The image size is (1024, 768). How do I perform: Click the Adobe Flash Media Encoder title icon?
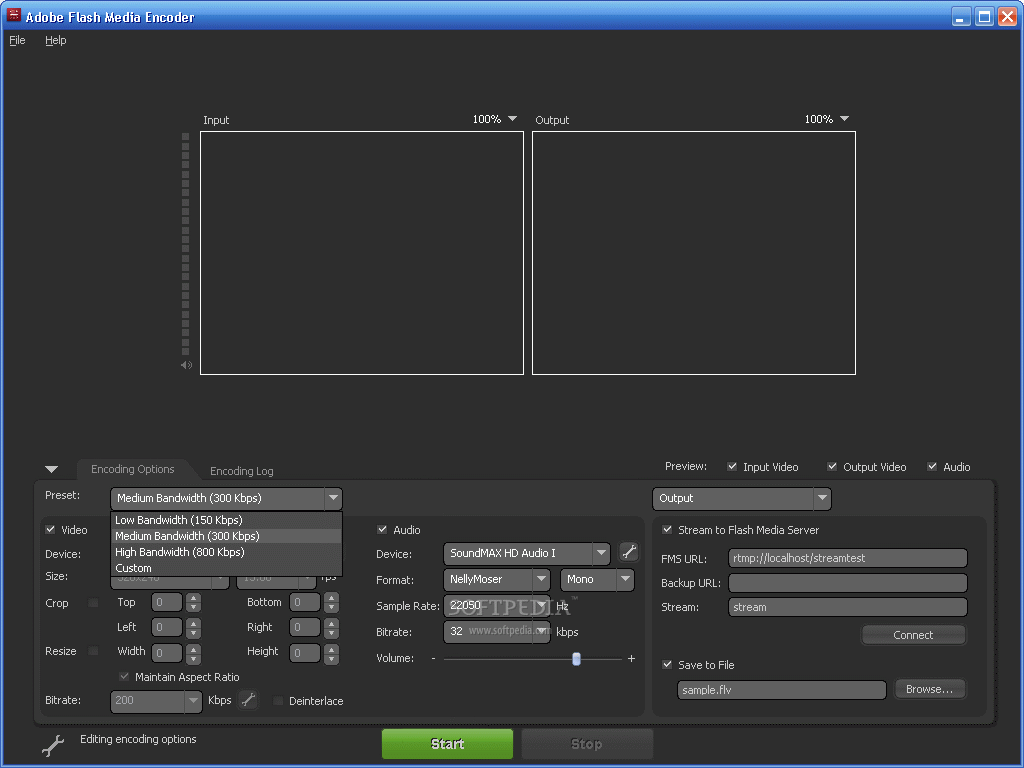click(14, 16)
